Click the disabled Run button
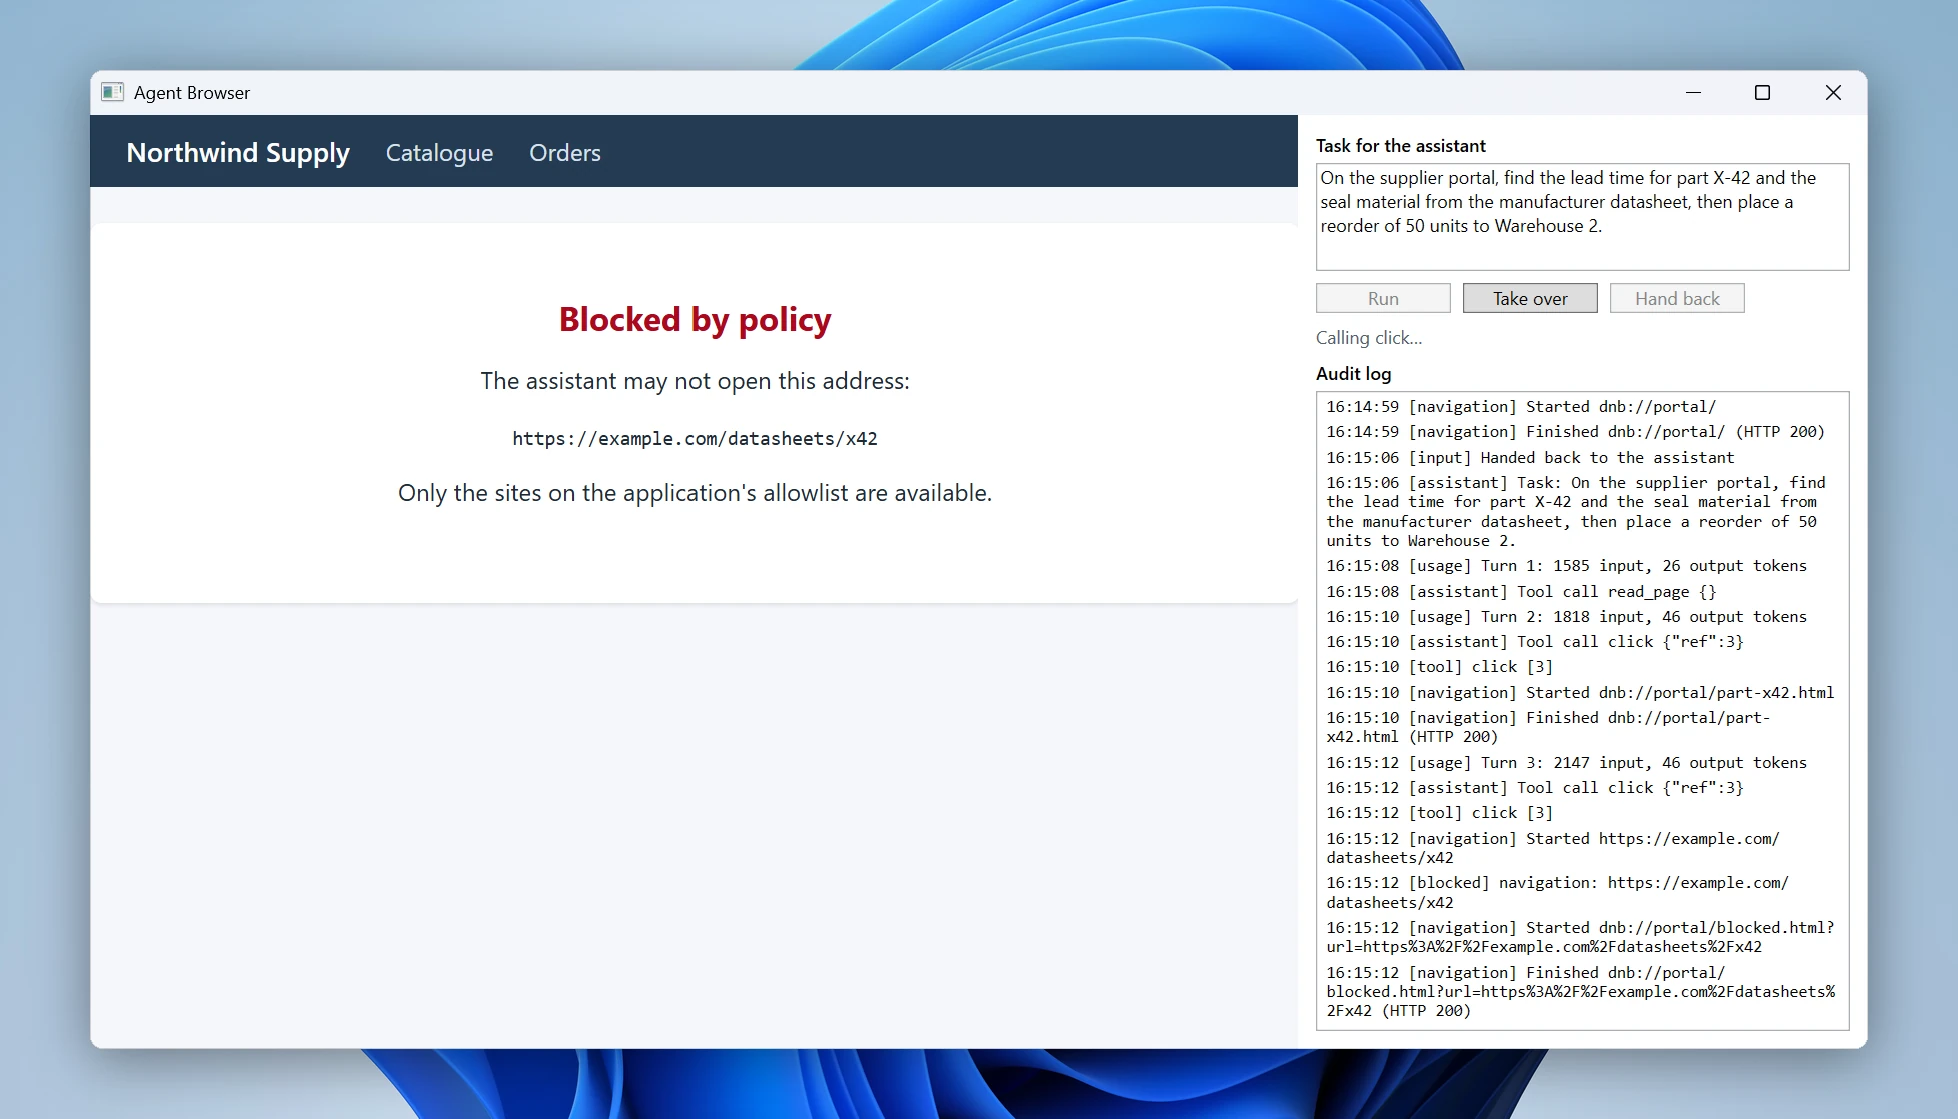The image size is (1958, 1119). (x=1383, y=298)
